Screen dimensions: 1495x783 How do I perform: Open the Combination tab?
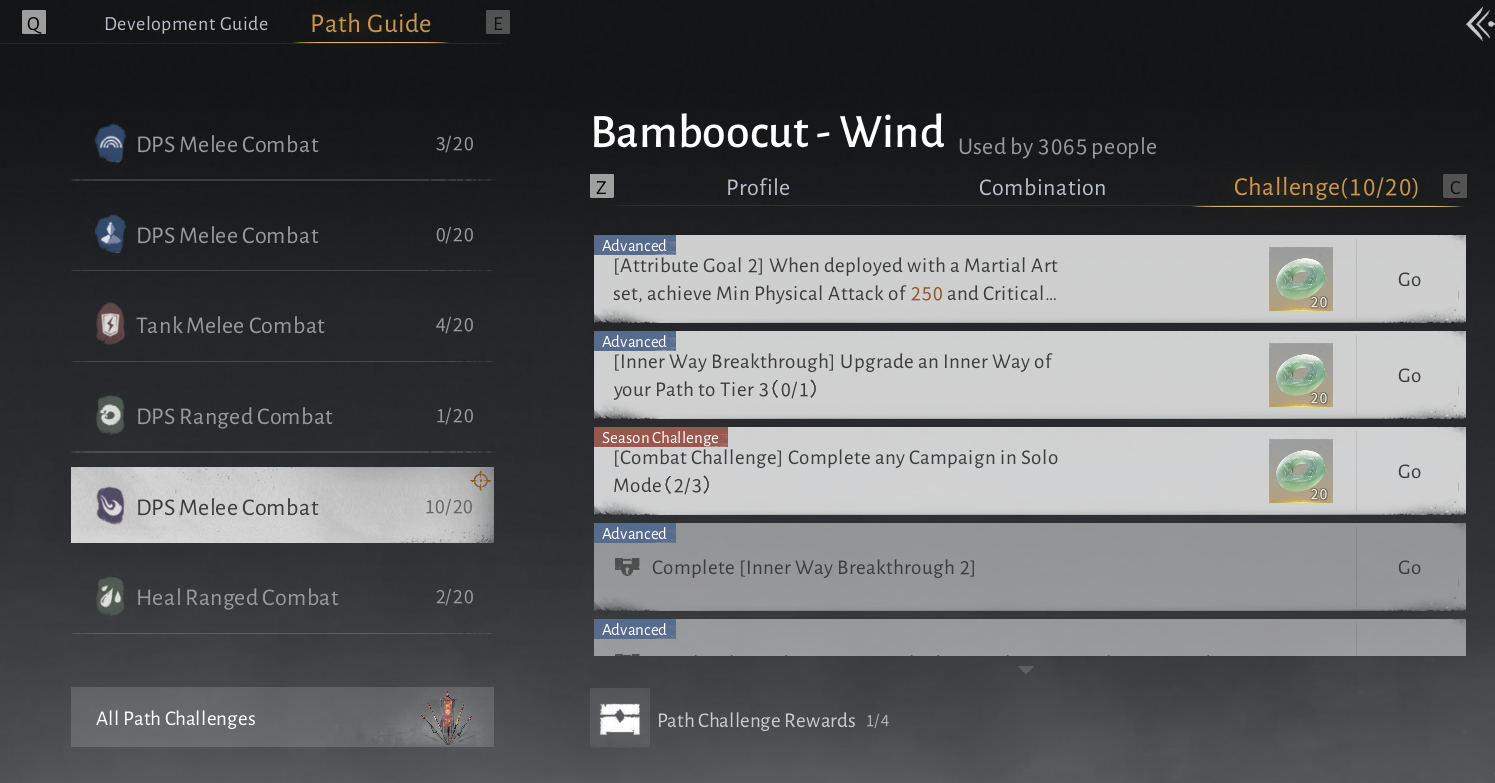tap(1042, 187)
